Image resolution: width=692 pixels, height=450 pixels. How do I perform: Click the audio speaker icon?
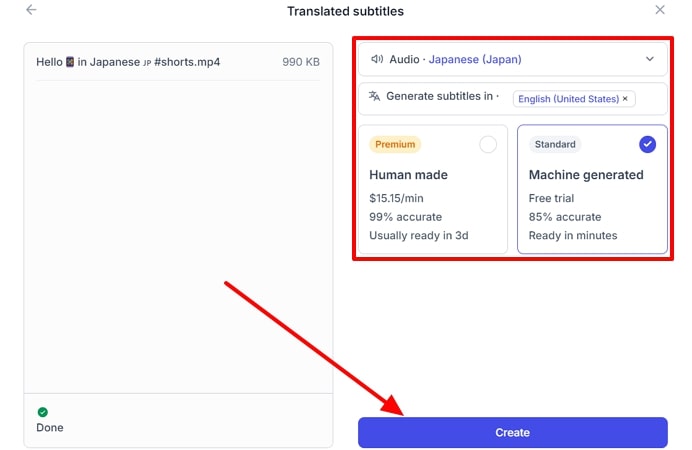tap(376, 59)
